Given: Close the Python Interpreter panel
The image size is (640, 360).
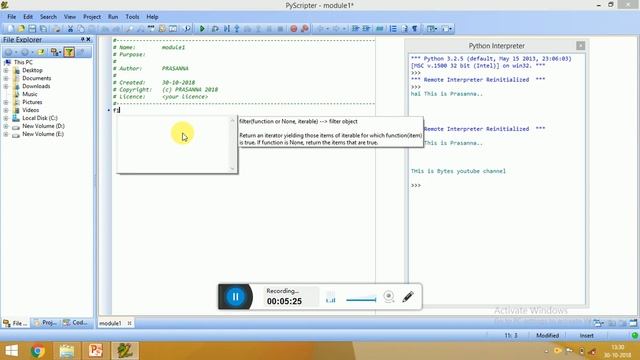Looking at the screenshot, I should click(580, 46).
